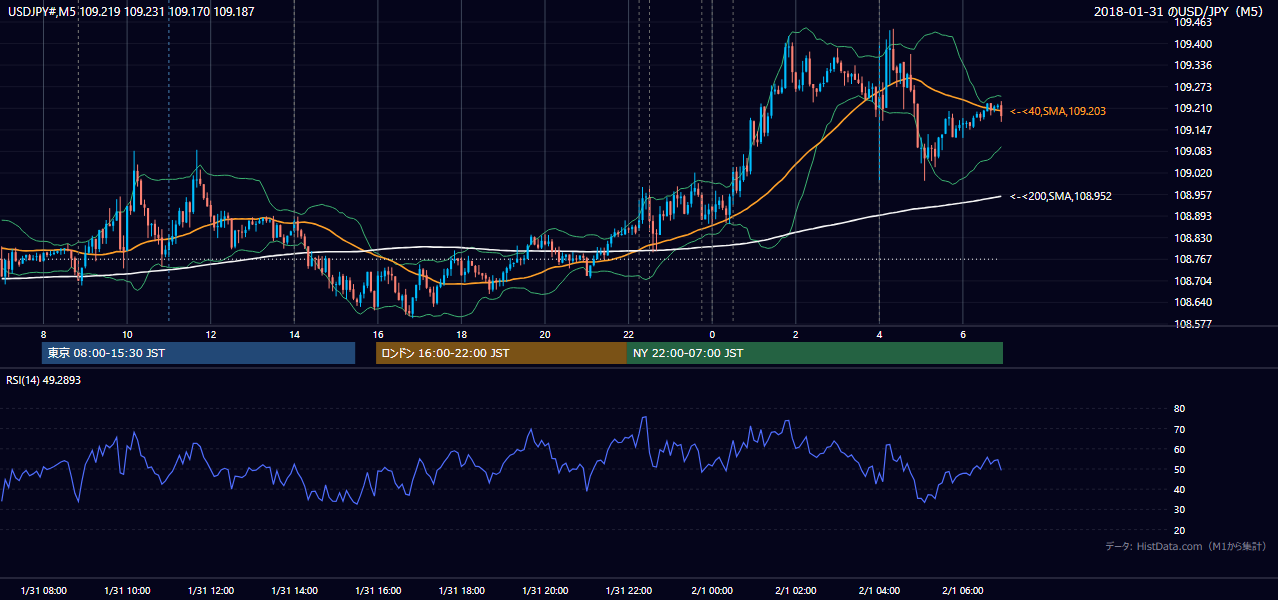Click price axis label 108.640

click(1194, 302)
